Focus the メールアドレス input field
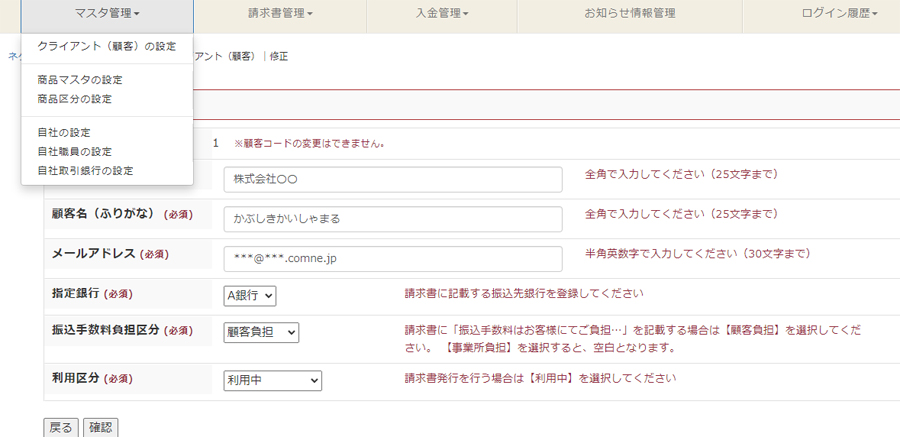900x437 pixels. [392, 259]
